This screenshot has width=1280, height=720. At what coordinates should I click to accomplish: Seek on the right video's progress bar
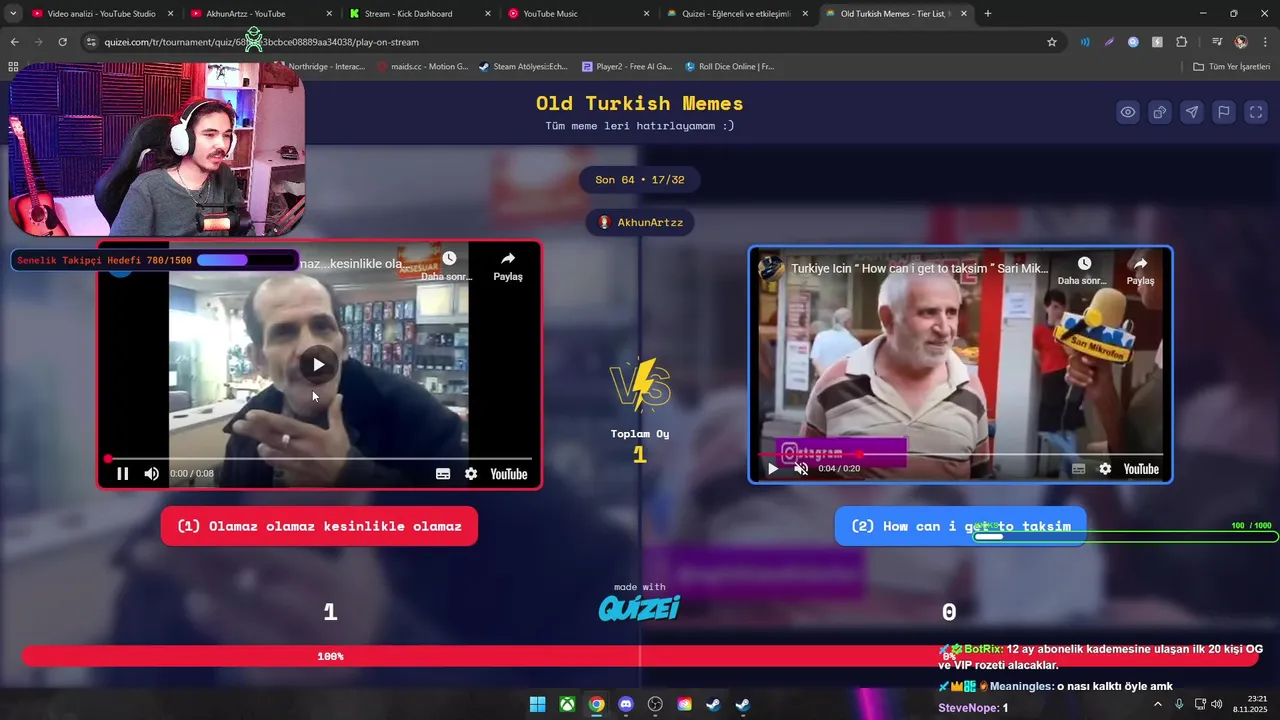point(960,454)
